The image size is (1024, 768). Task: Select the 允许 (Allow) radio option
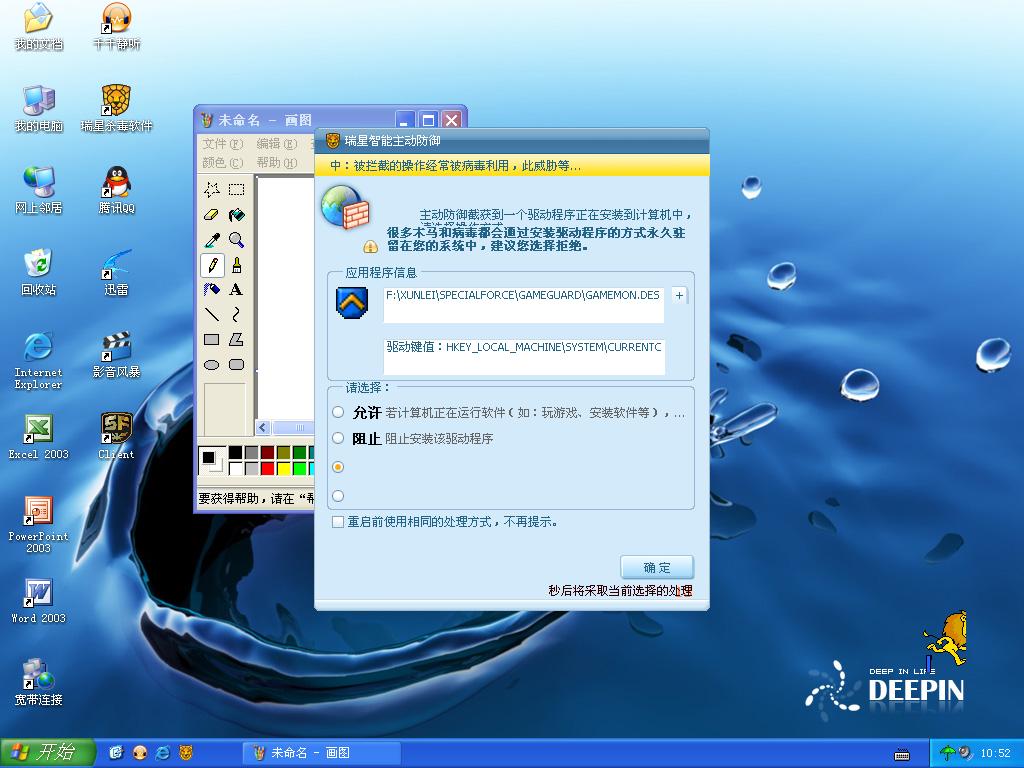338,412
